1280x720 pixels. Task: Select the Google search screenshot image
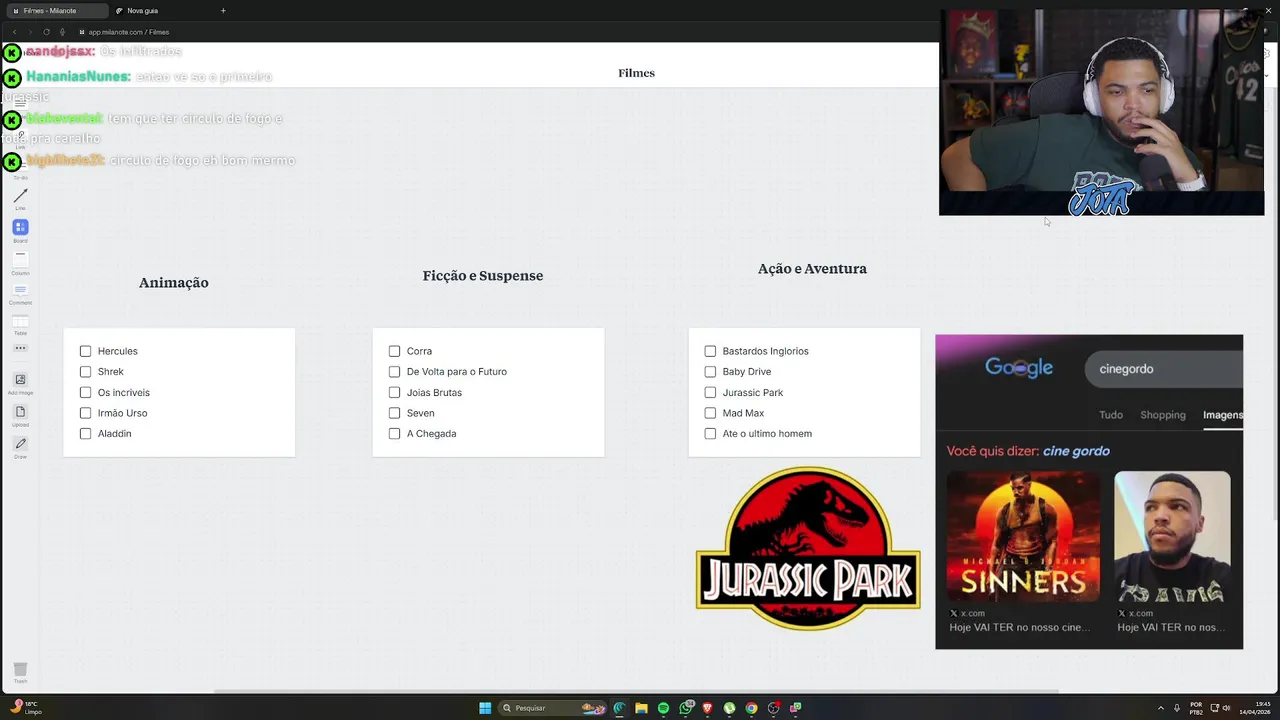tap(1089, 492)
